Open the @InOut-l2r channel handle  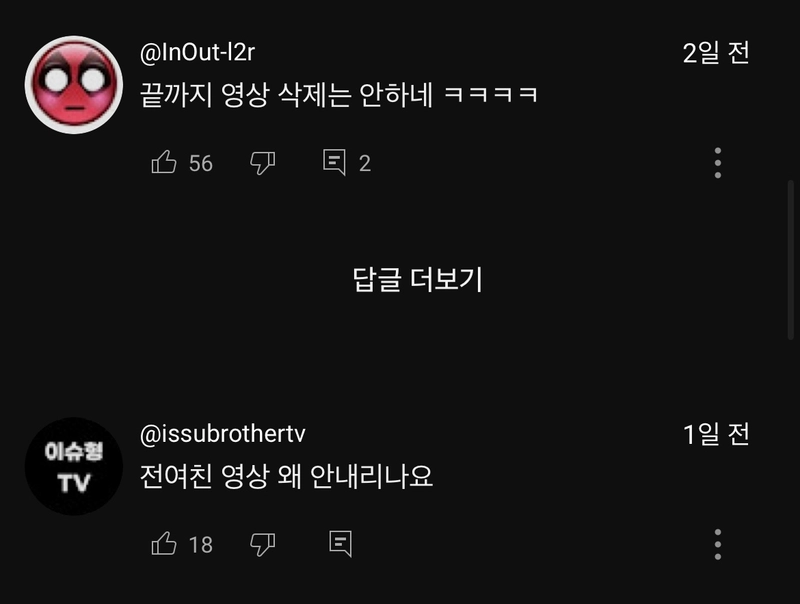click(197, 53)
